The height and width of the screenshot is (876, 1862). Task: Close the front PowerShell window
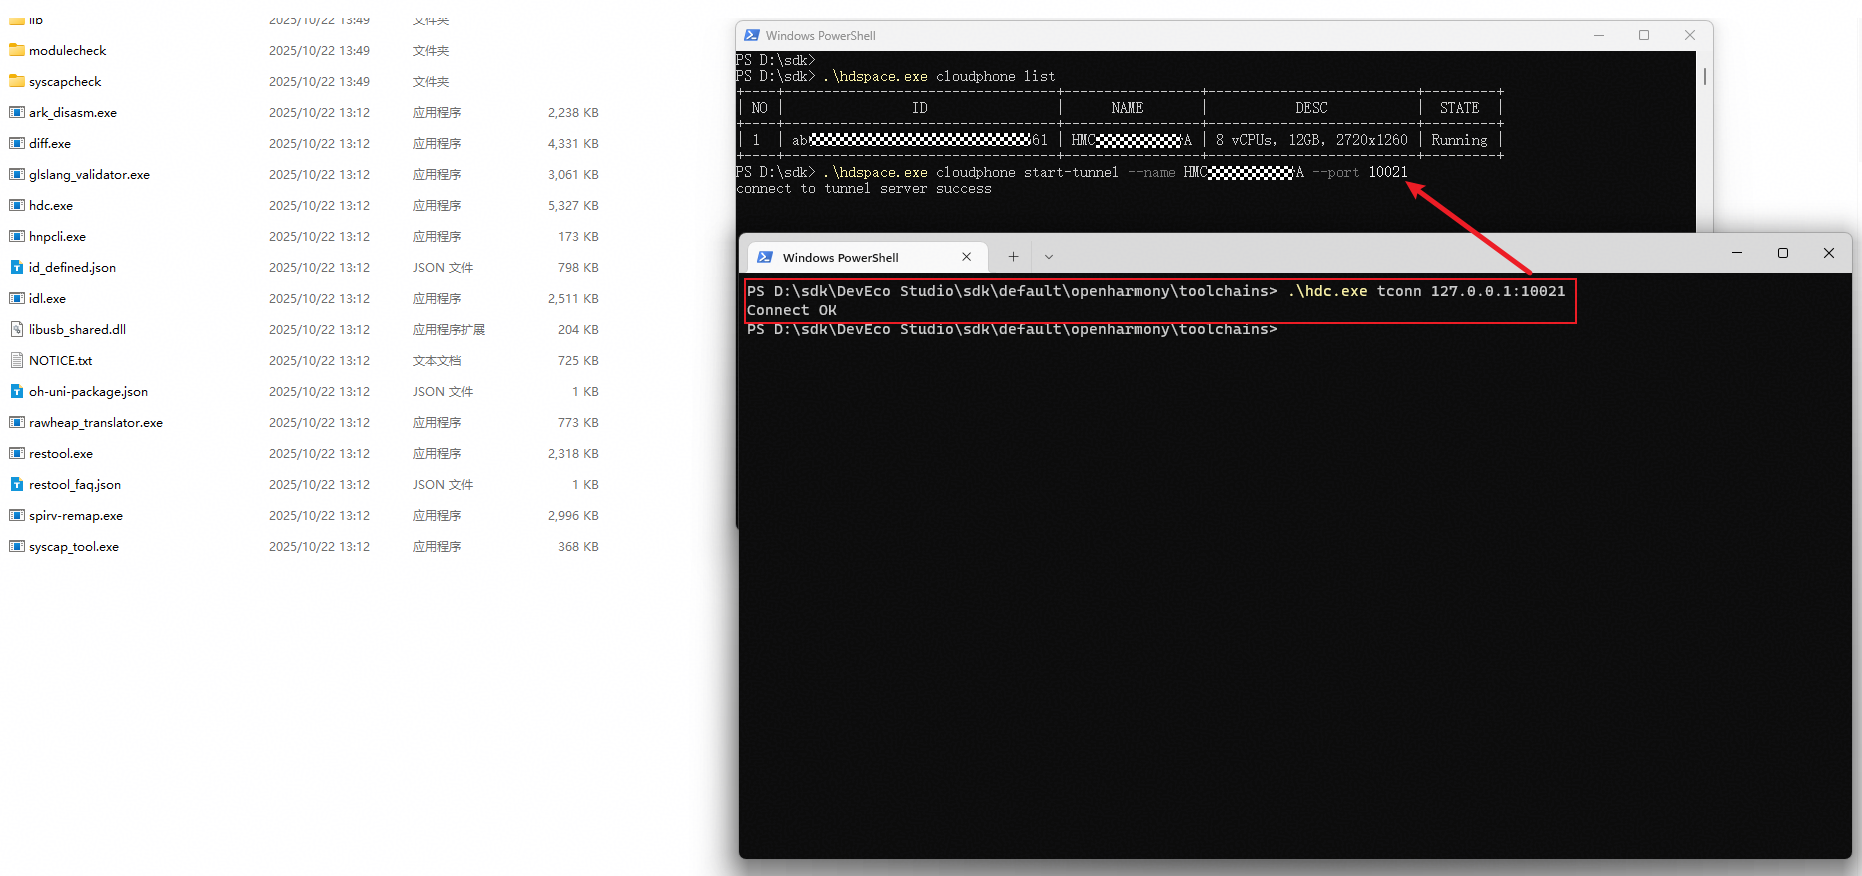click(1829, 253)
